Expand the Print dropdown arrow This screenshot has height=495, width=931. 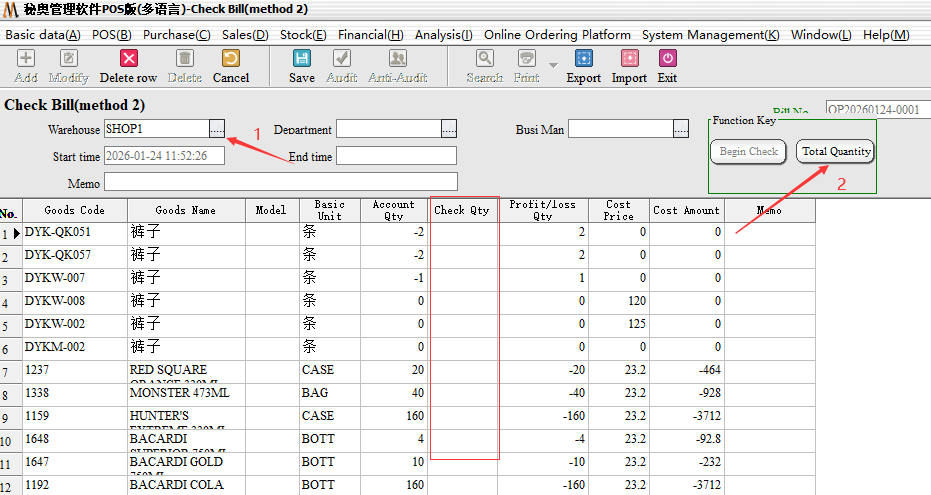553,65
